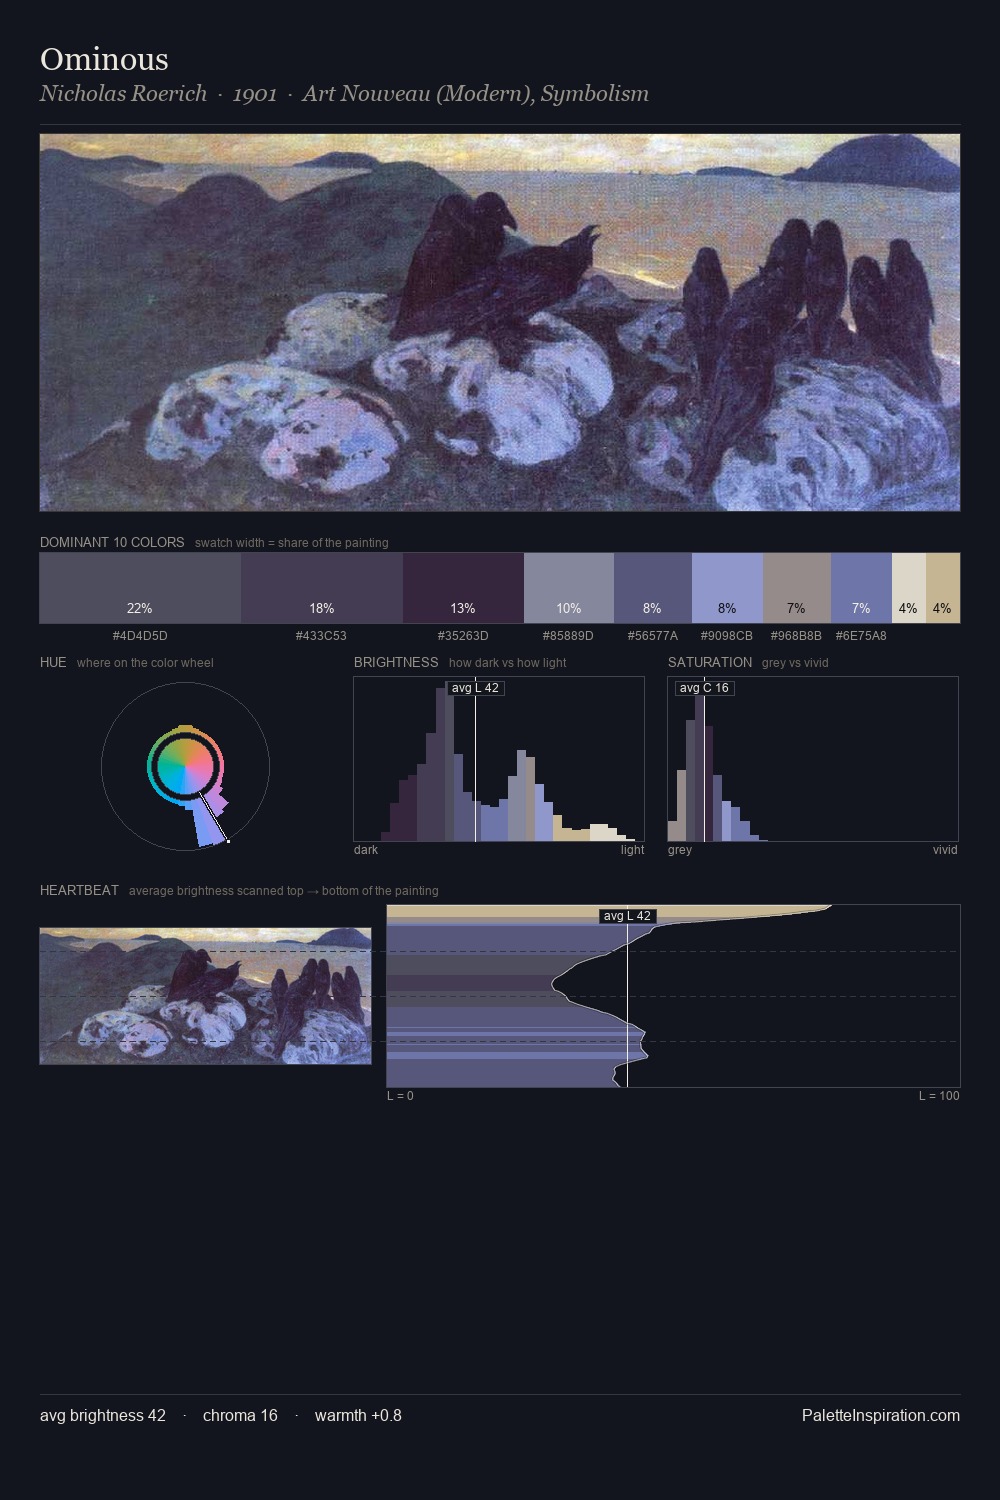Viewport: 1000px width, 1500px height.
Task: Click hex code '#6E75A8' label
Action: tap(861, 636)
